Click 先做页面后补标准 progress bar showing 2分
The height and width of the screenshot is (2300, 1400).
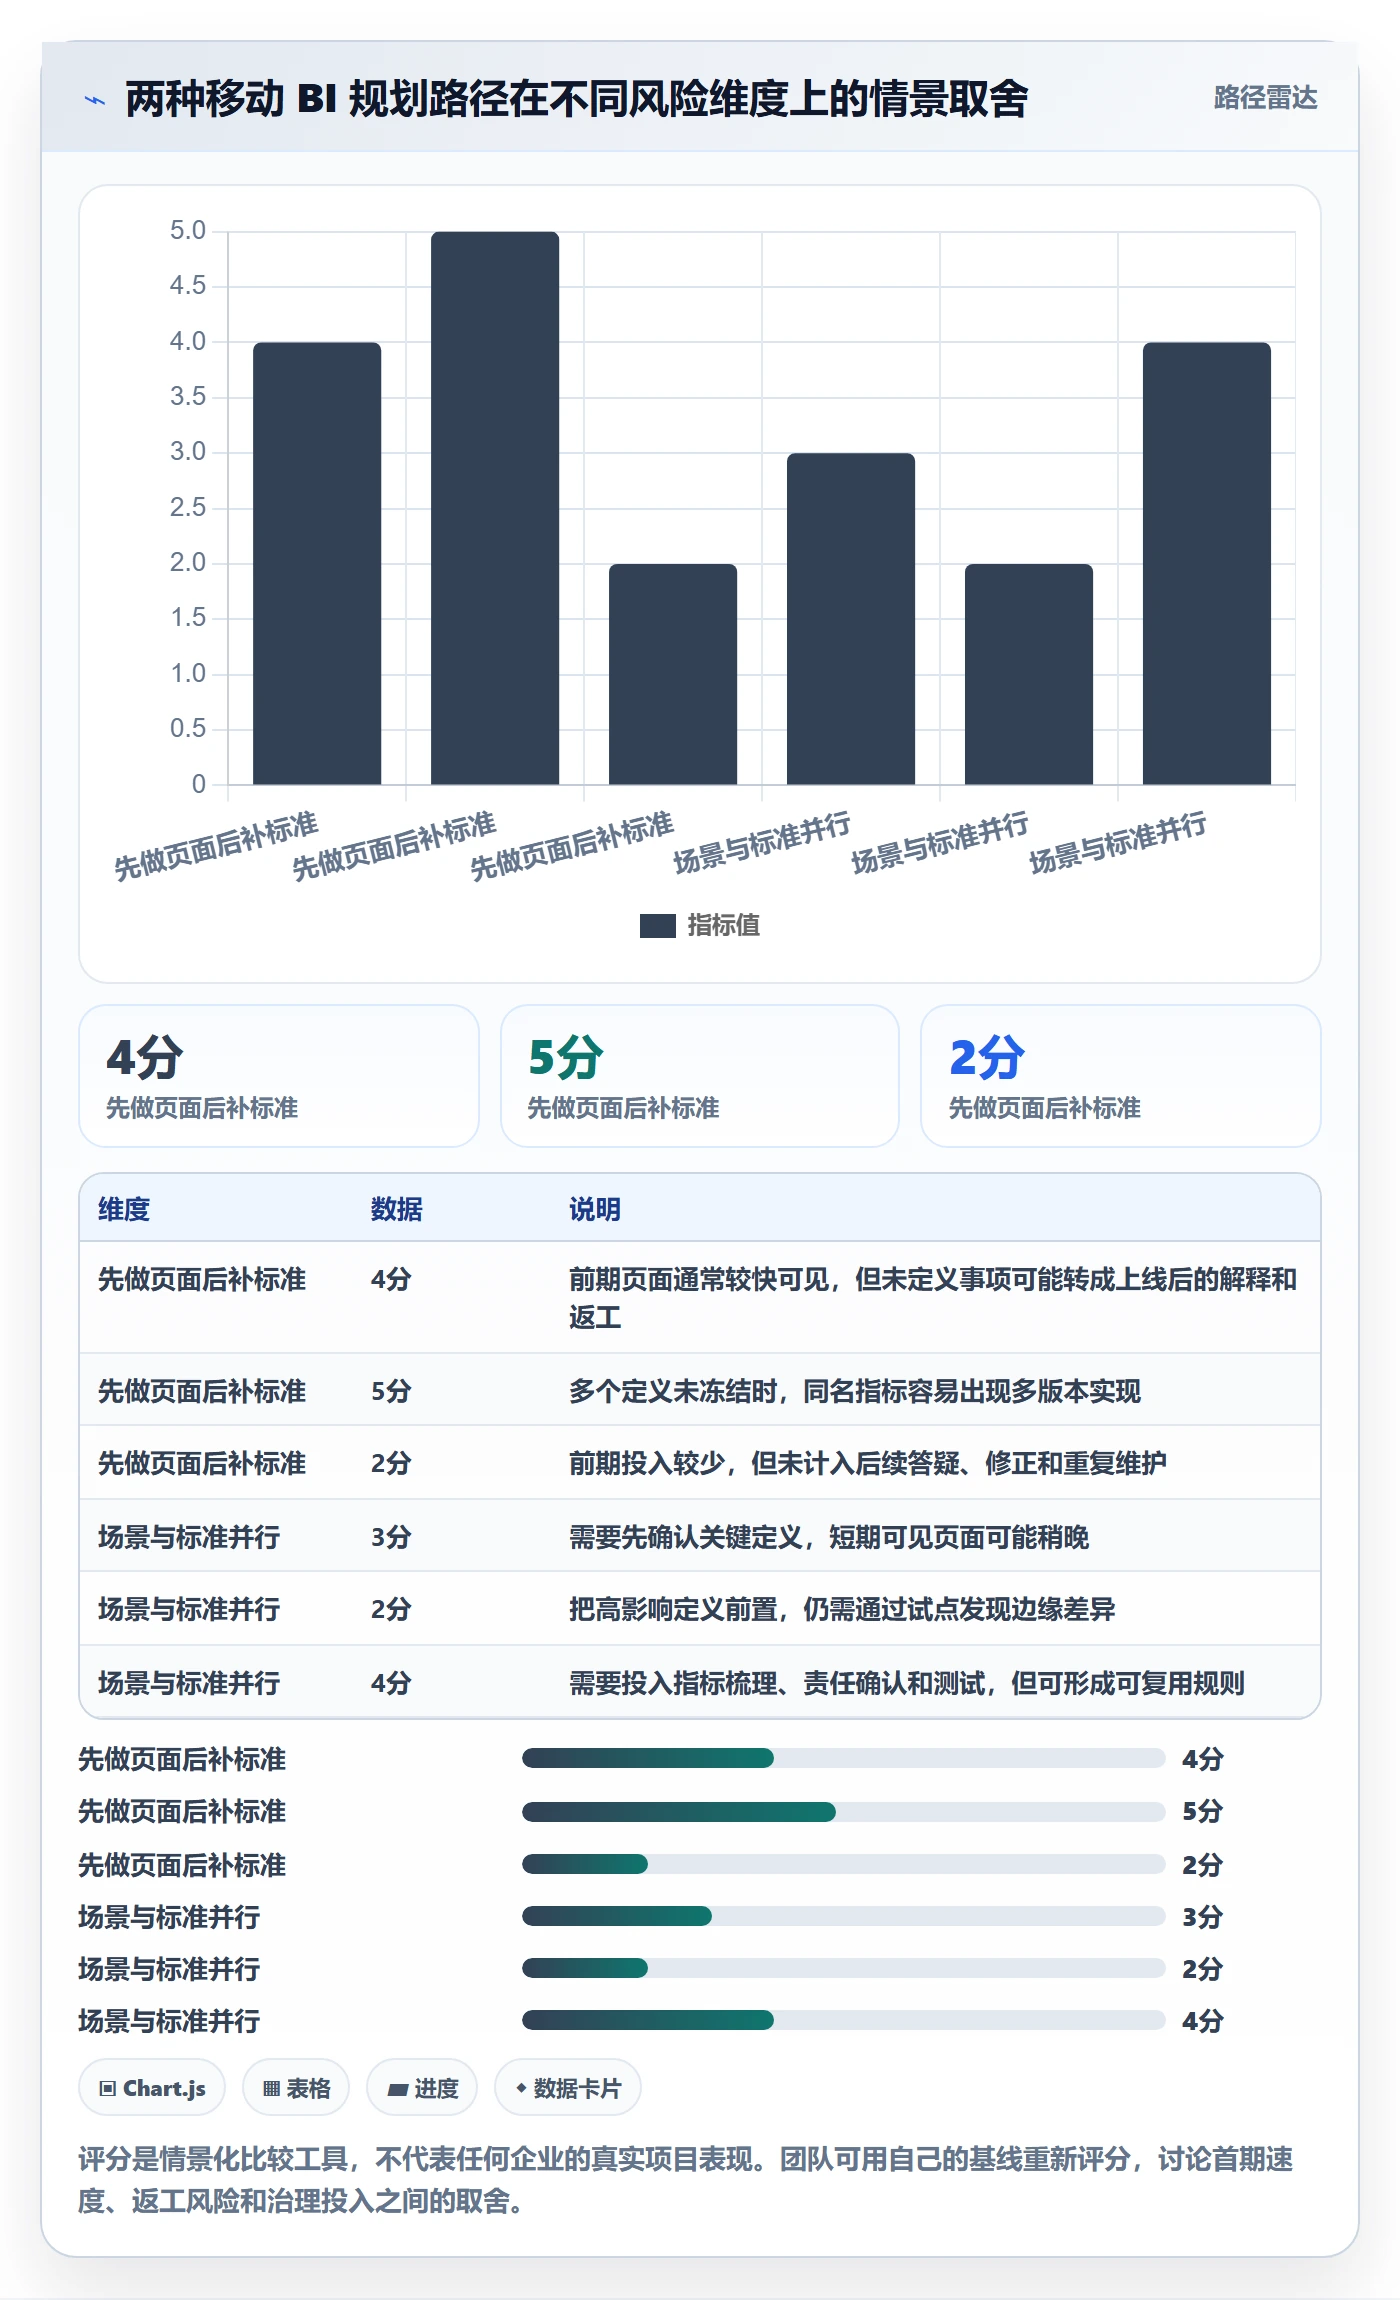coord(843,1864)
